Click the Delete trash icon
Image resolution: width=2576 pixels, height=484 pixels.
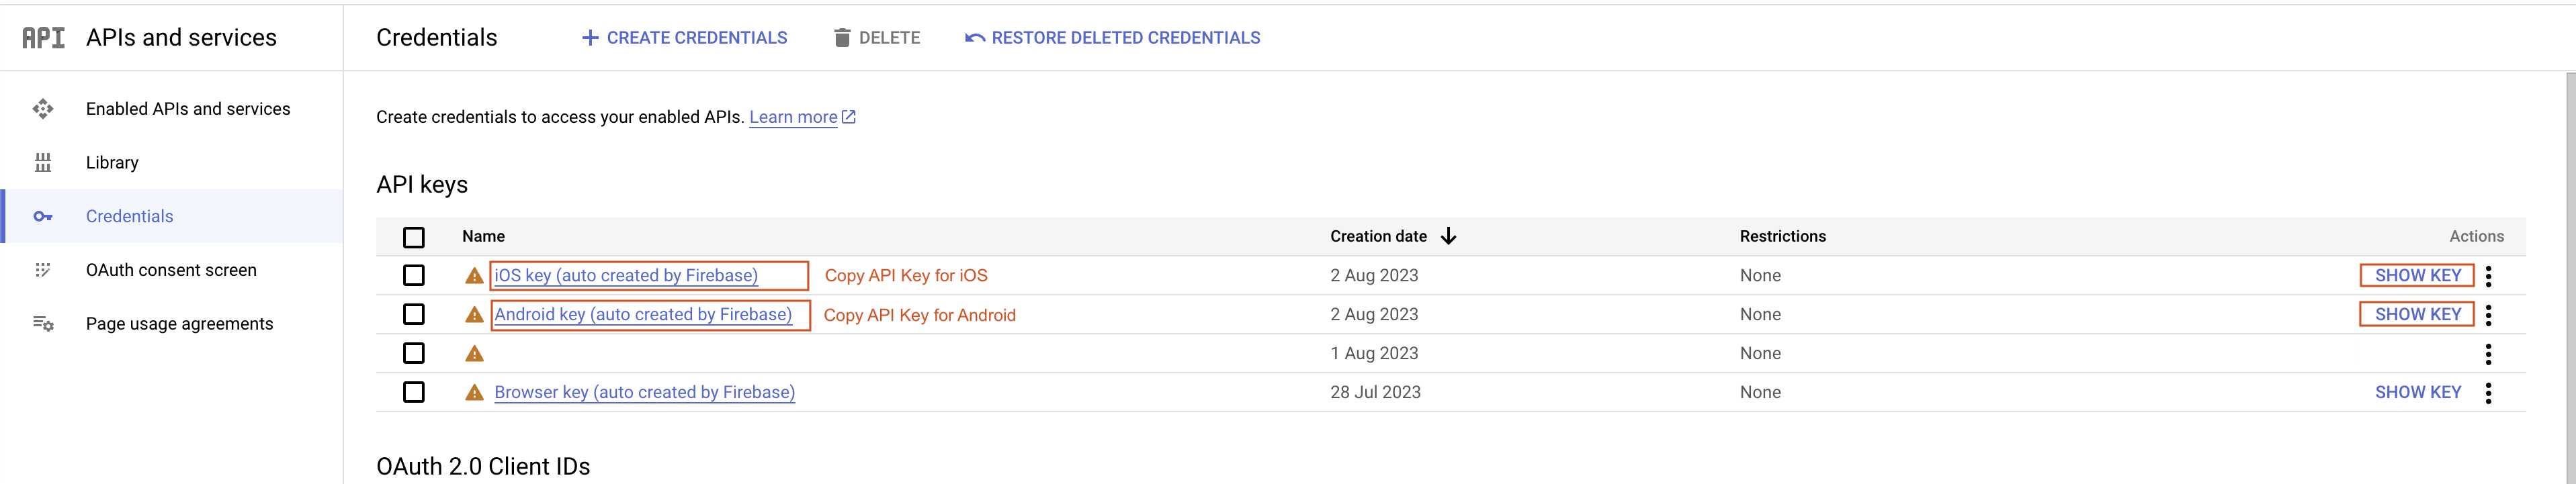coord(842,38)
